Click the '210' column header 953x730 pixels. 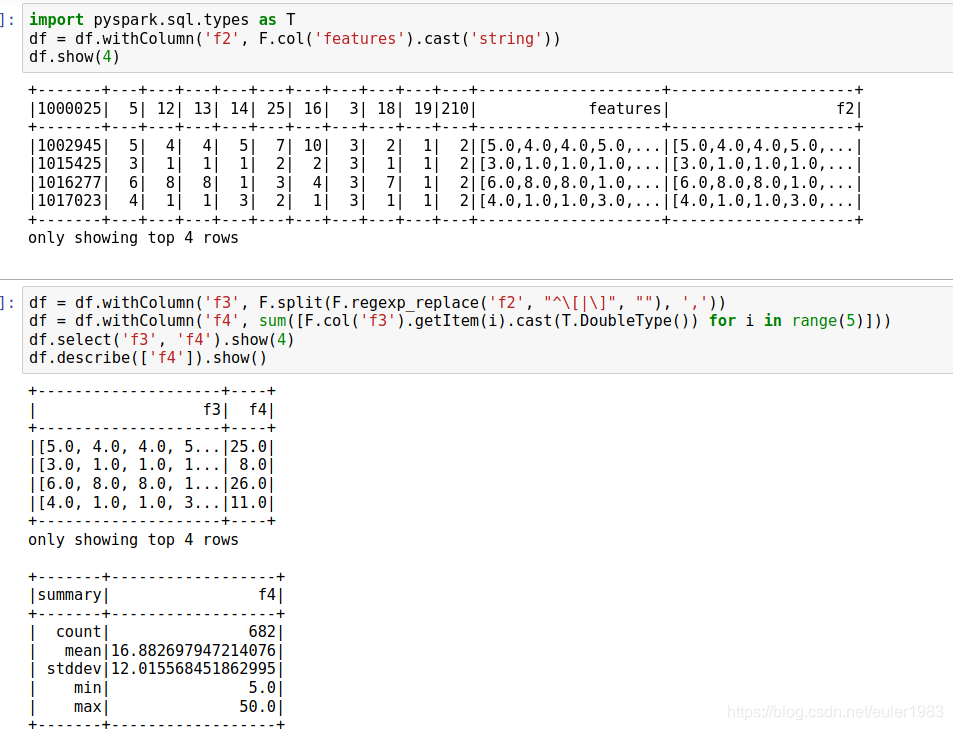click(x=455, y=109)
